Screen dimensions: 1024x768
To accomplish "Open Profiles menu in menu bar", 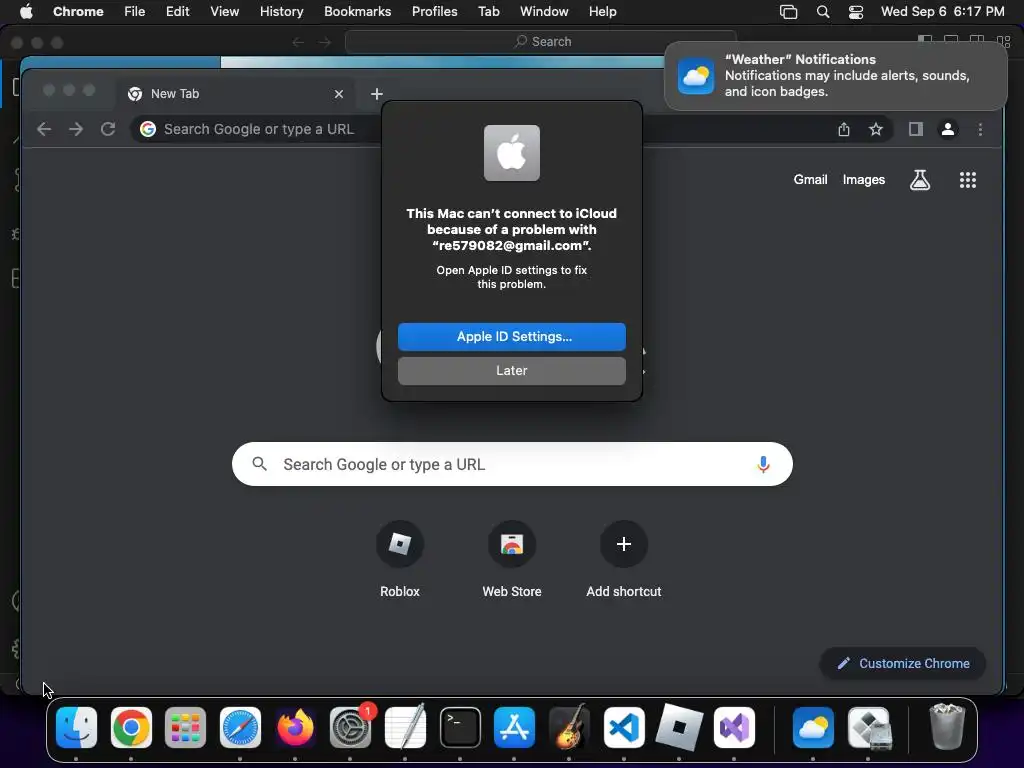I will 434,11.
